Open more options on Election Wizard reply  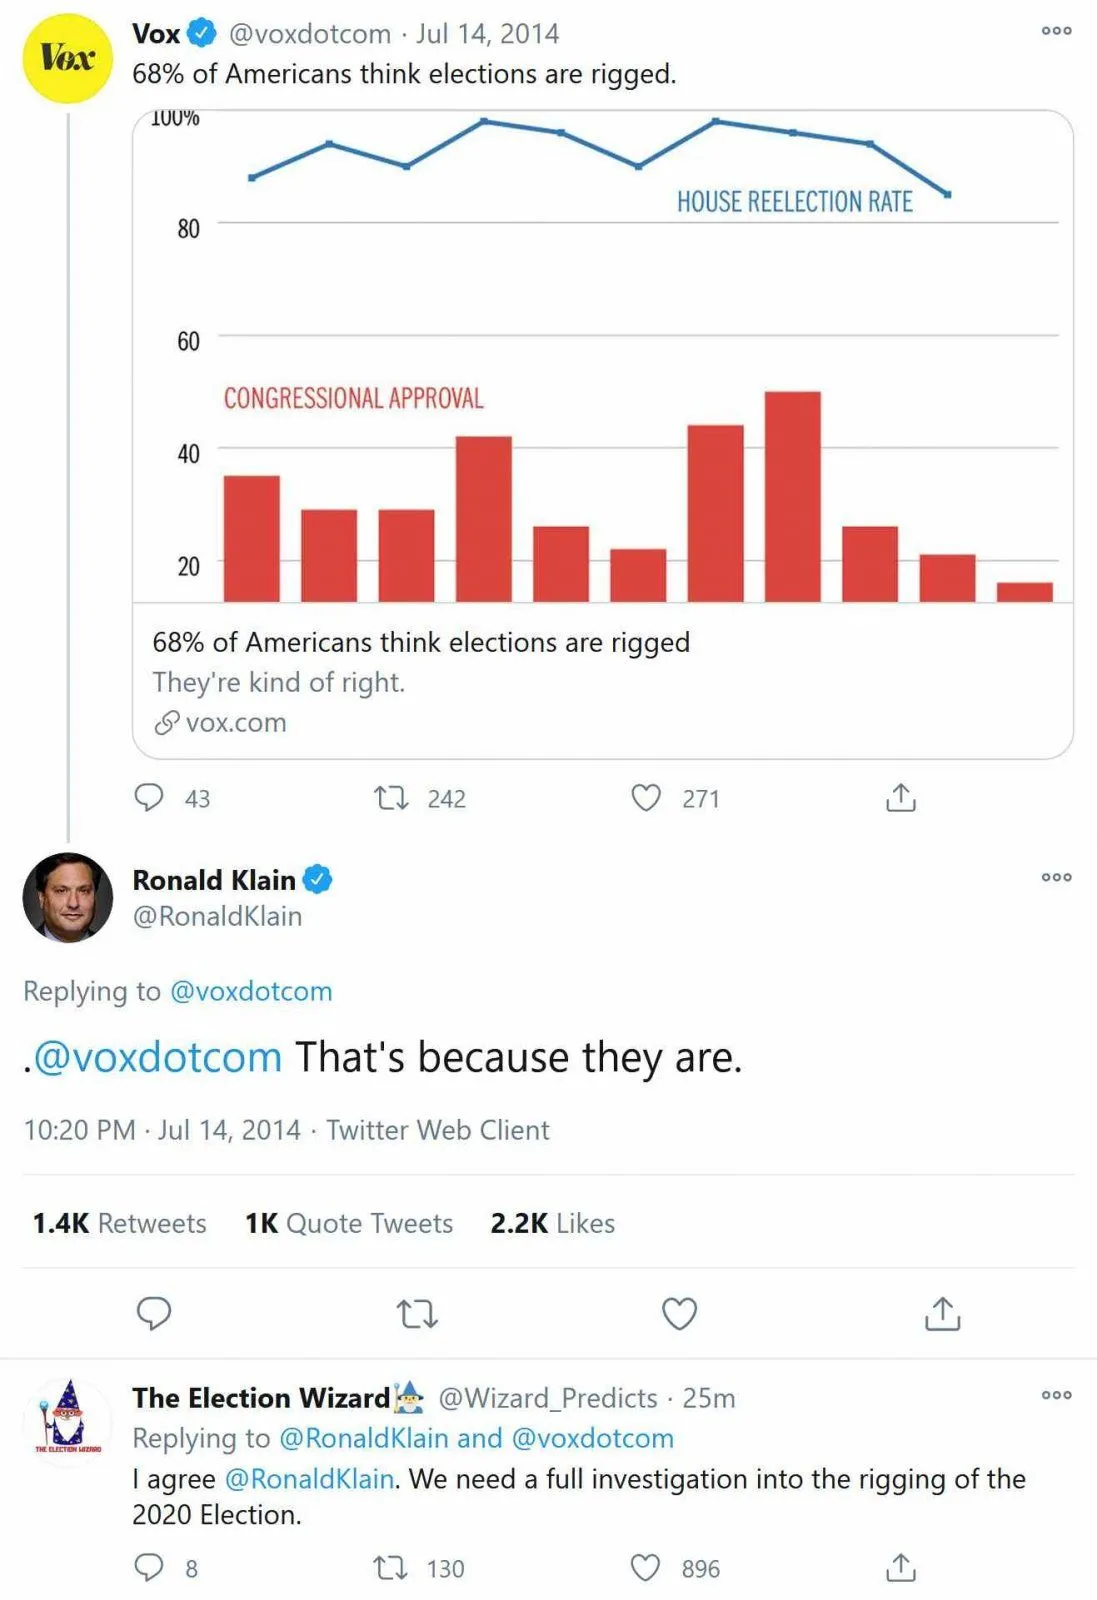coord(1056,1395)
